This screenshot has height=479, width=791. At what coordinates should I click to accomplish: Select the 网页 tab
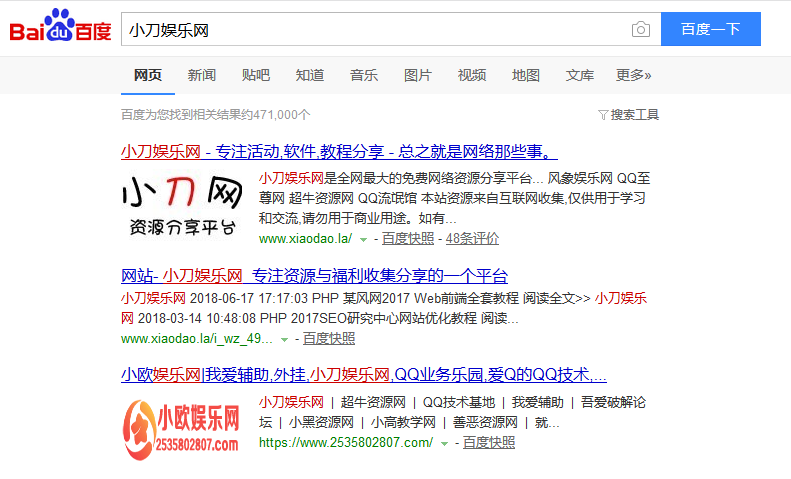[148, 75]
